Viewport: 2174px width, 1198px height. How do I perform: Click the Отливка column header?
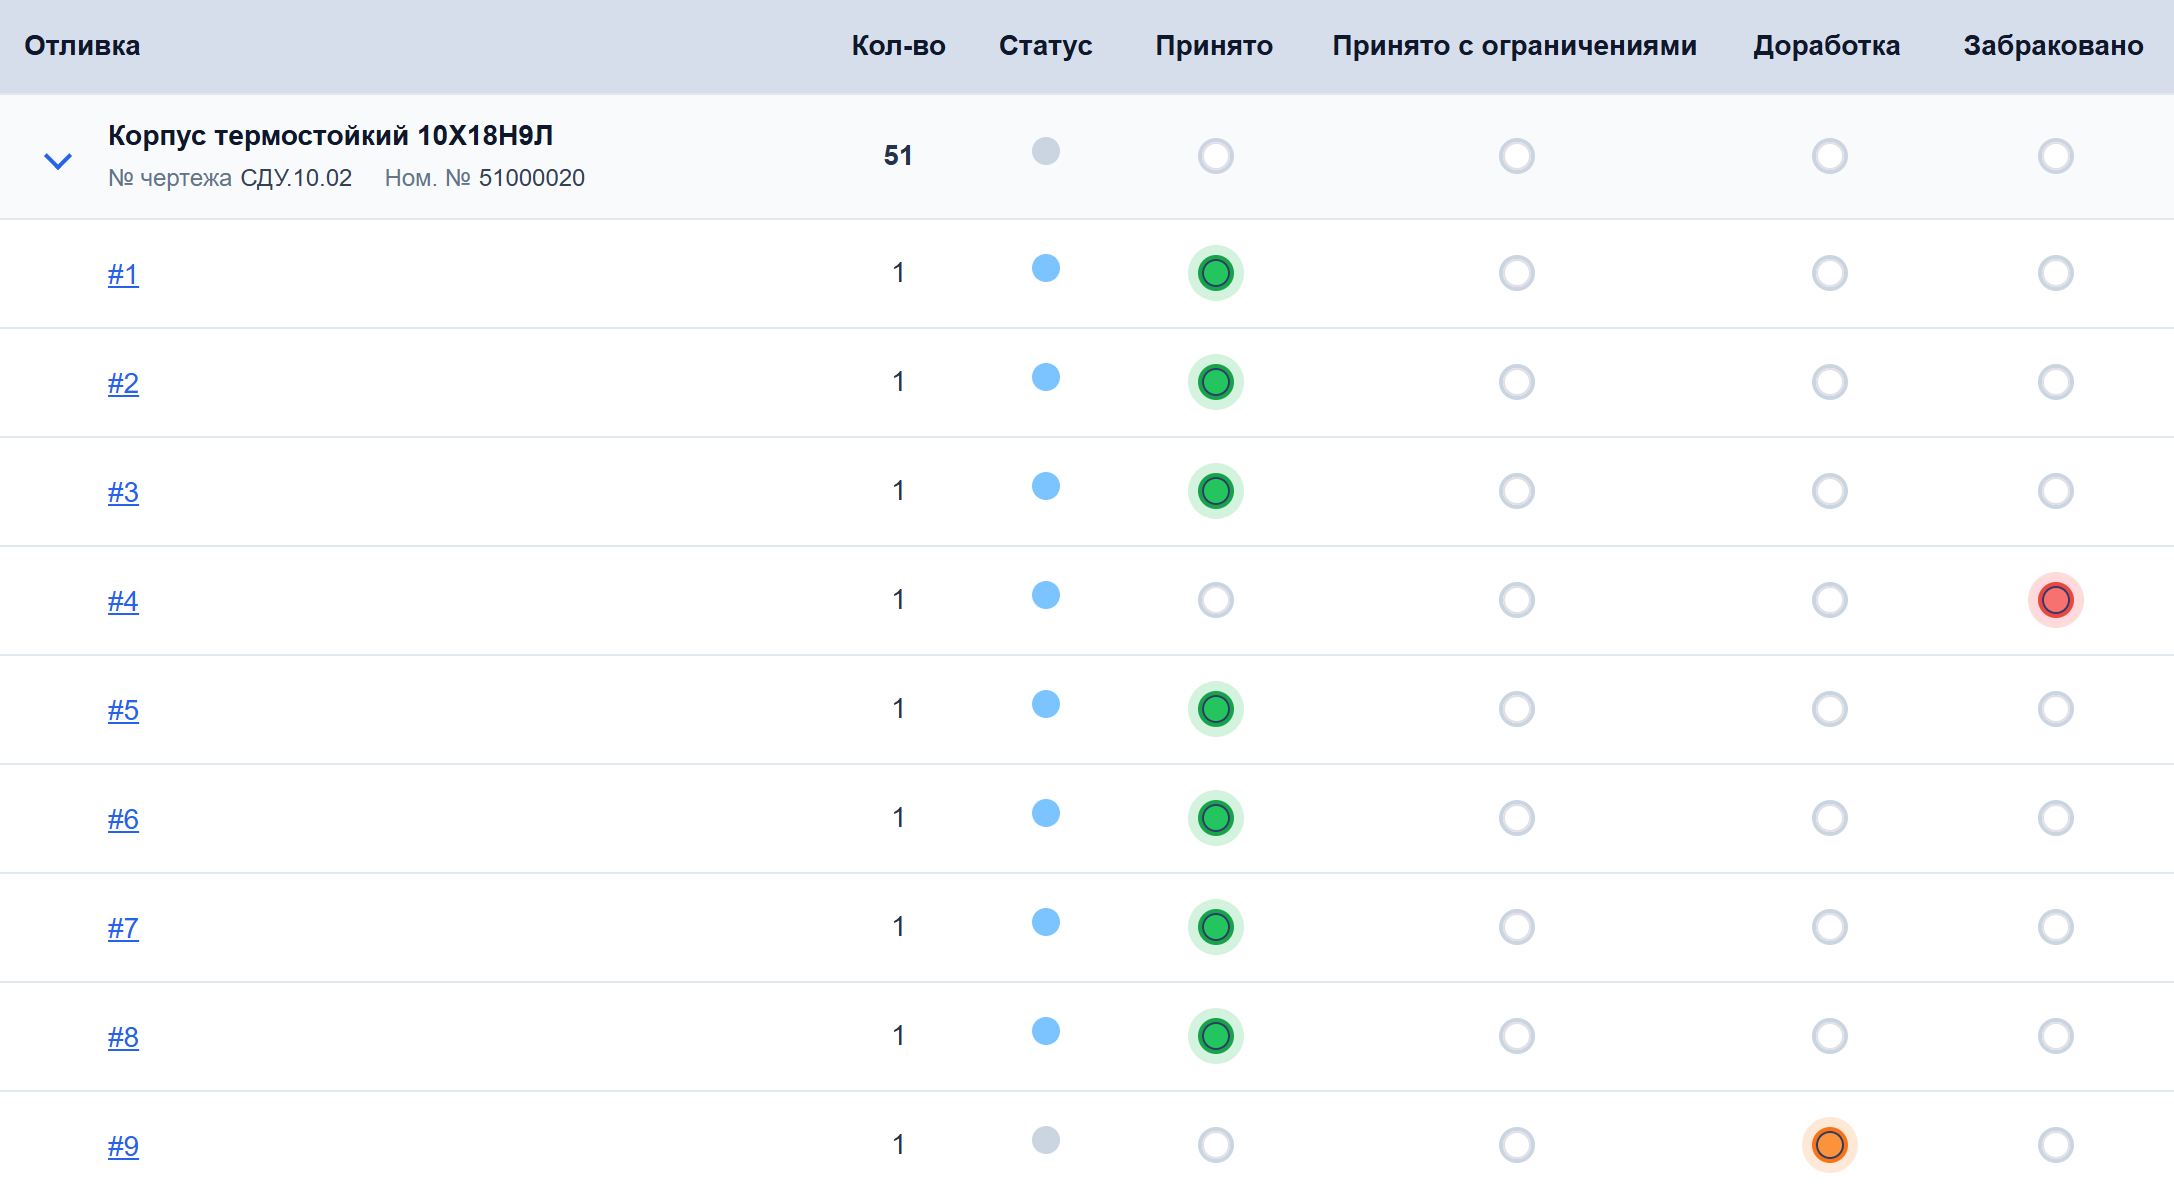coord(82,46)
